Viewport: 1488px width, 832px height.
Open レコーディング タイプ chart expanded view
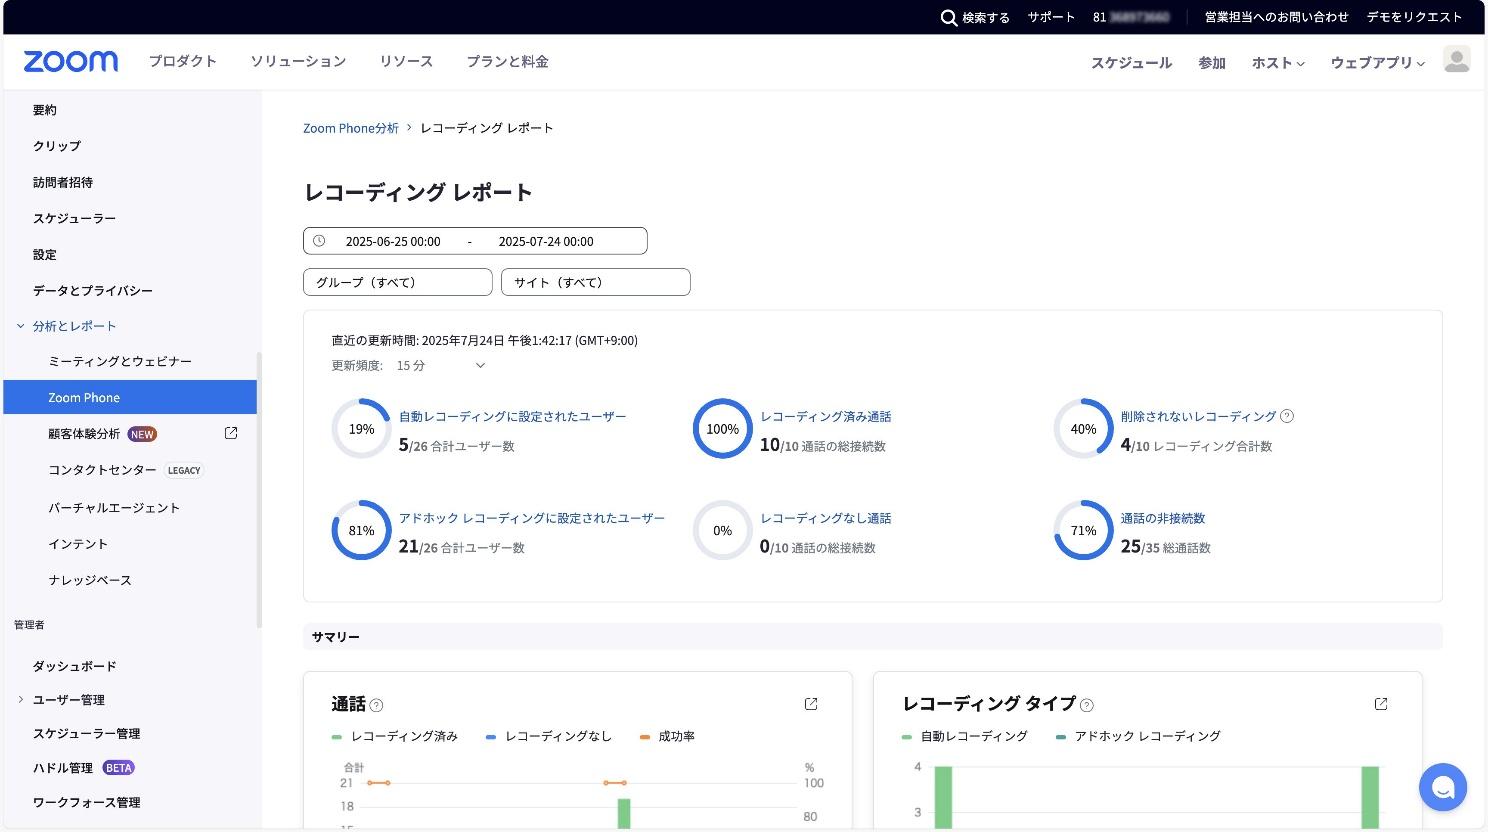pyautogui.click(x=1381, y=704)
